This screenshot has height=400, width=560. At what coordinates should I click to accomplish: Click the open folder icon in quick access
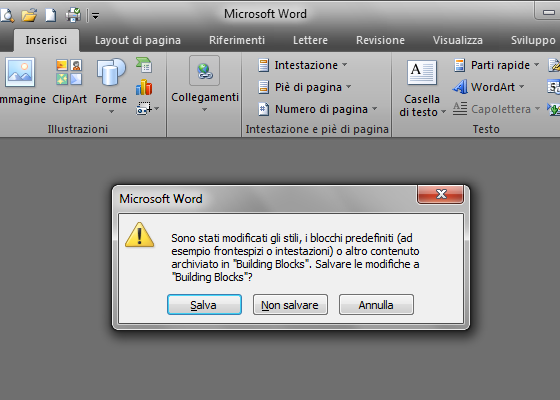[x=29, y=15]
